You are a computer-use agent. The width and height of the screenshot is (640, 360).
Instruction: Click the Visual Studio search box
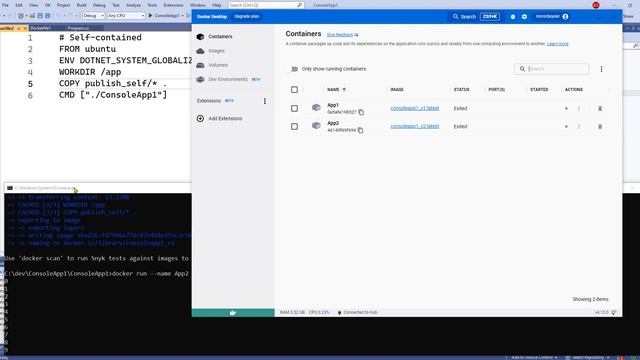pos(266,5)
